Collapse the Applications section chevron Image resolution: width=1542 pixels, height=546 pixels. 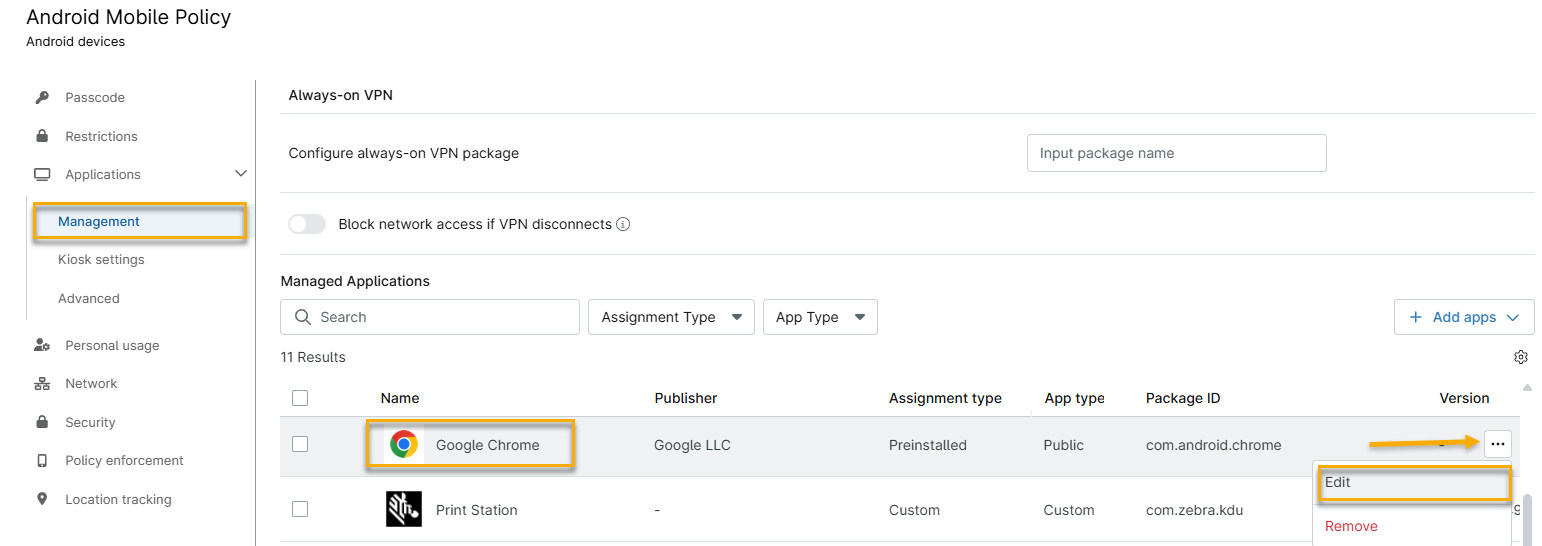[x=240, y=174]
